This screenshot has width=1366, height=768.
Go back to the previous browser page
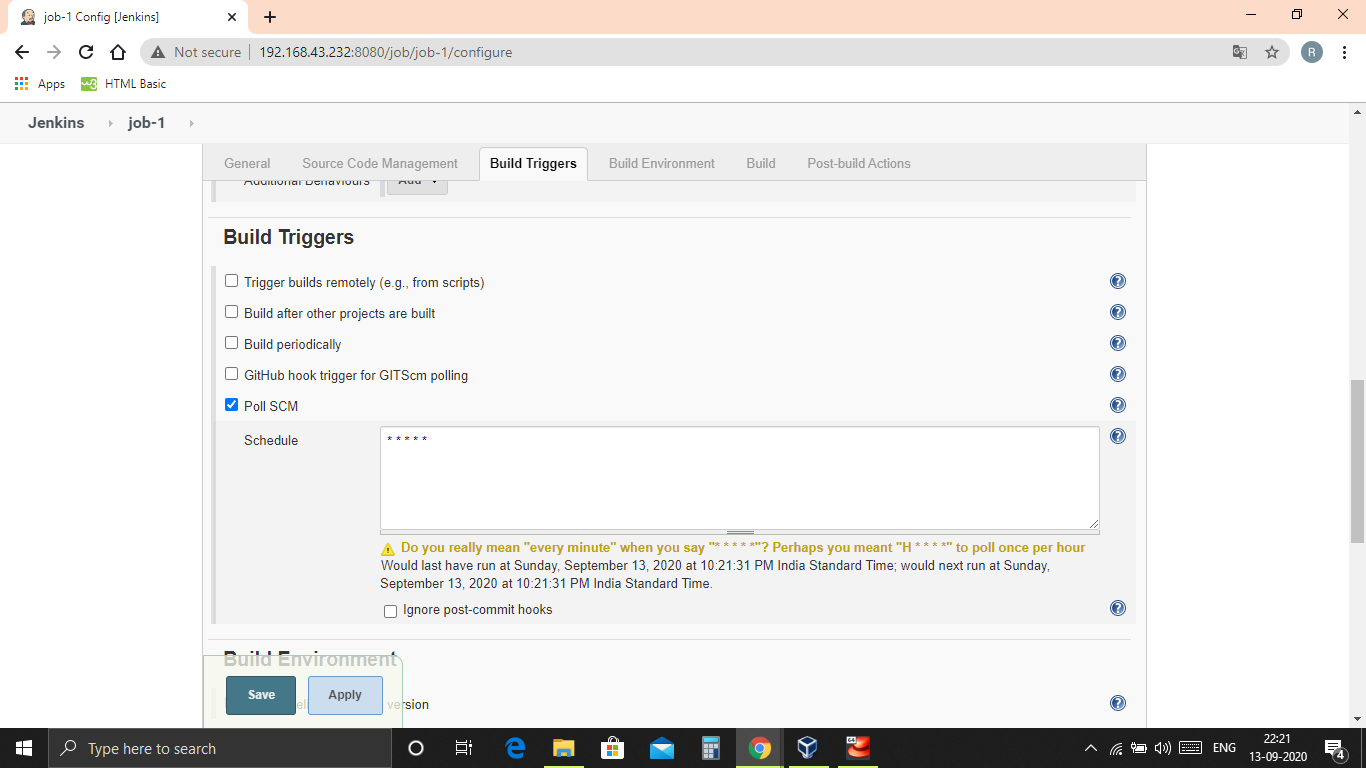[22, 52]
